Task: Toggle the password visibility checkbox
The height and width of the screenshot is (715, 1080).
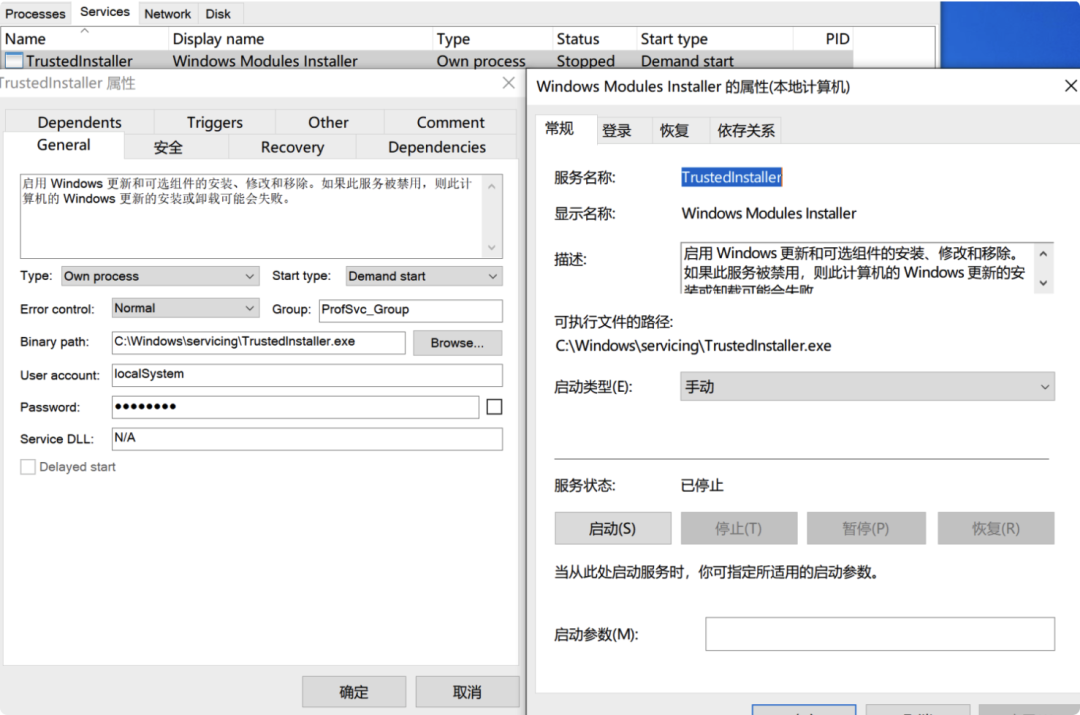Action: [494, 406]
